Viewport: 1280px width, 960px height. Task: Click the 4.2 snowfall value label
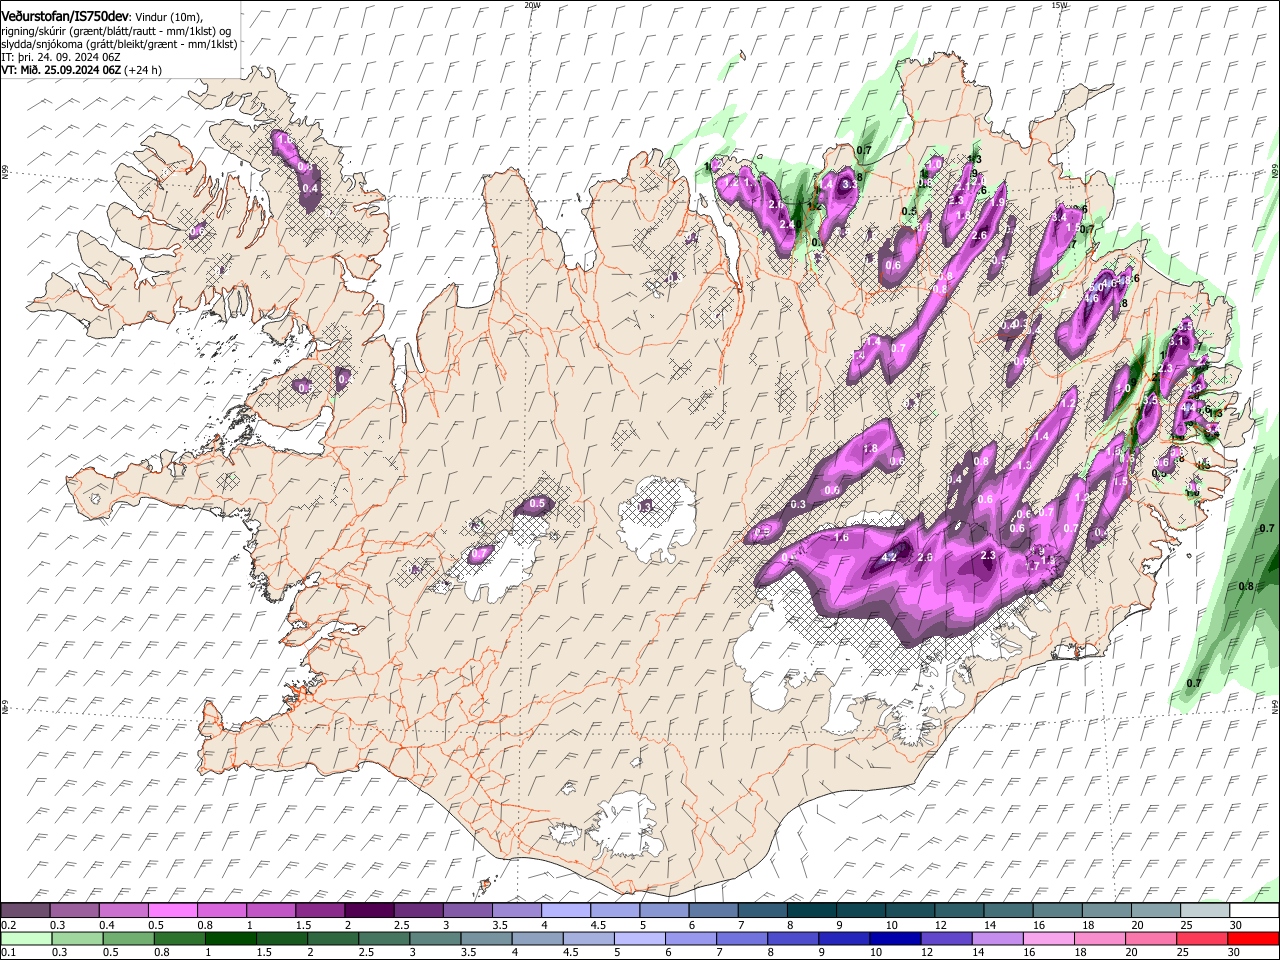click(890, 557)
